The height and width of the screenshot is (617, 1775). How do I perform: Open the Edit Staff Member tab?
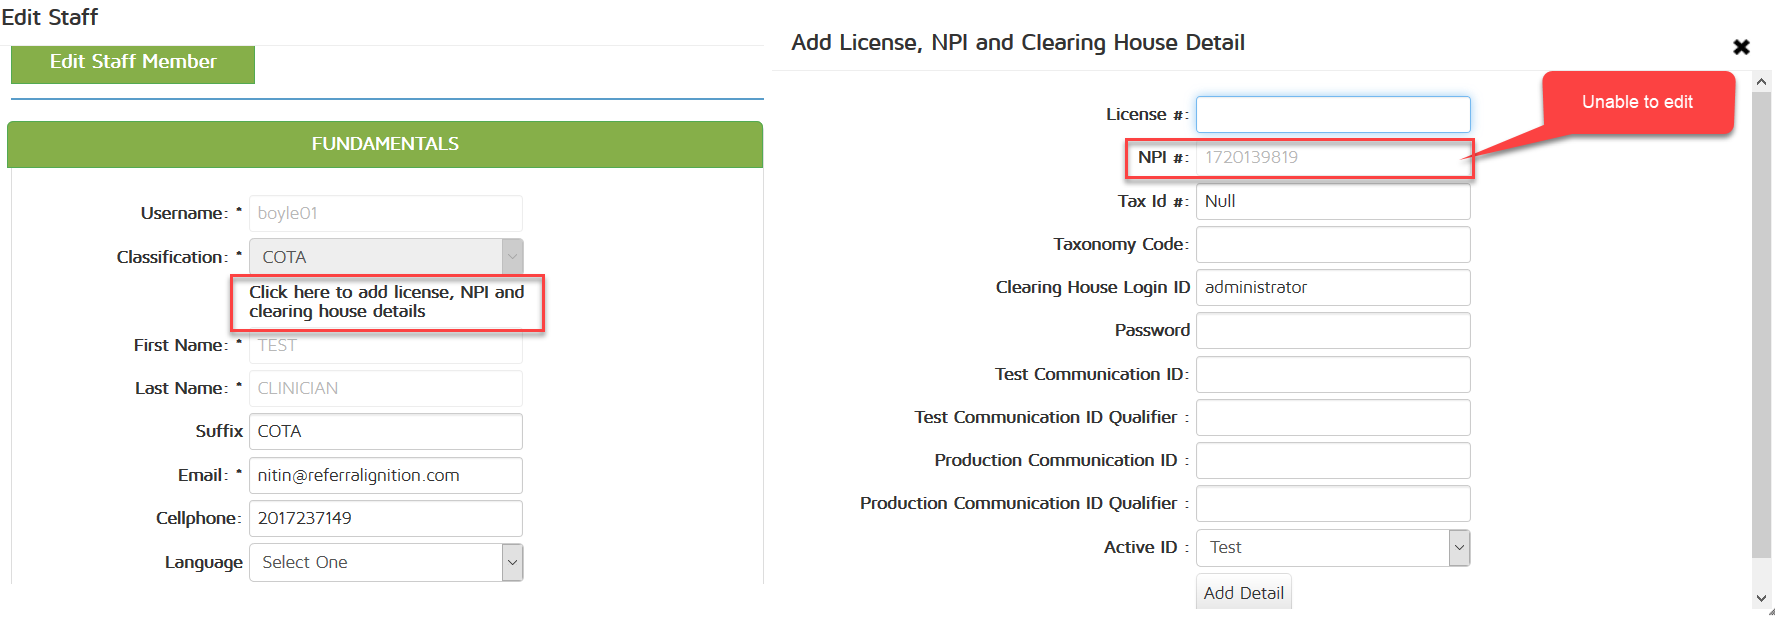[x=133, y=62]
